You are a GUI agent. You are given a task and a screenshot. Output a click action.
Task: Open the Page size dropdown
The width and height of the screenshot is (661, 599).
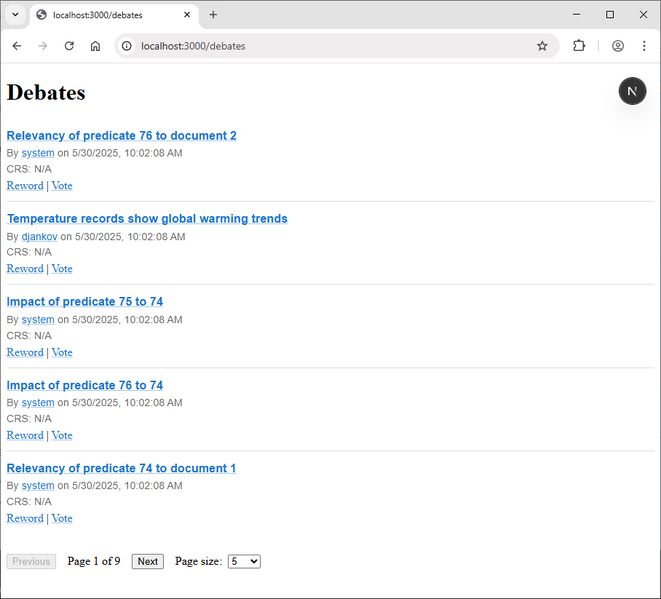tap(244, 561)
